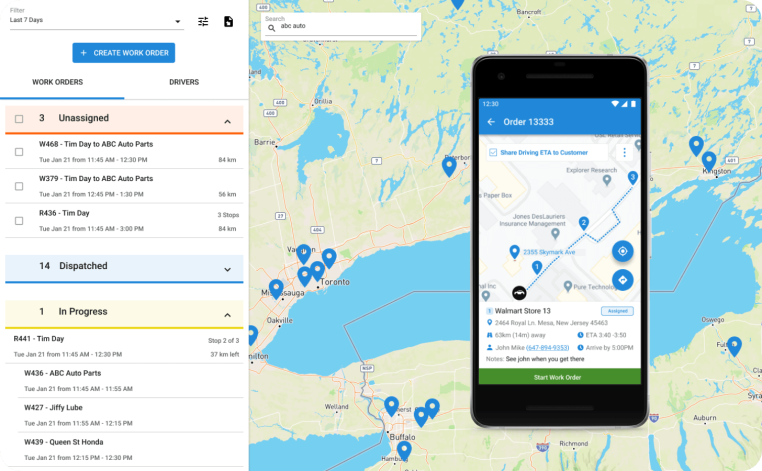Collapse the Unassigned section
This screenshot has height=471, width=762.
[227, 120]
